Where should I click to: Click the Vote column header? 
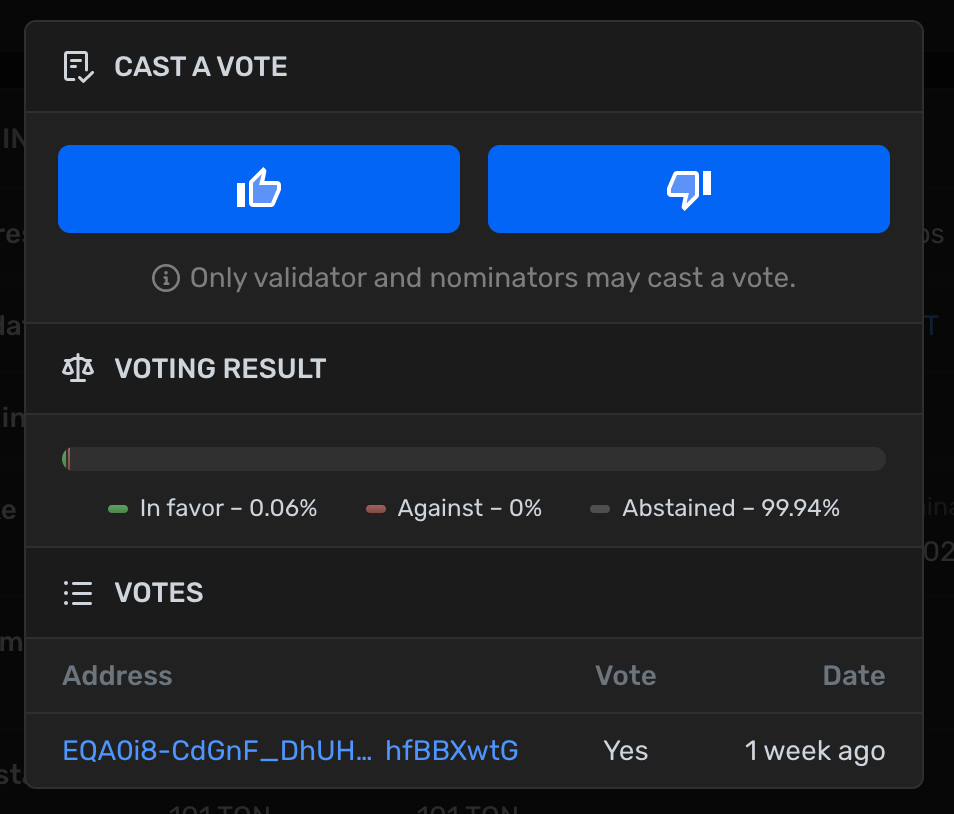coord(626,676)
